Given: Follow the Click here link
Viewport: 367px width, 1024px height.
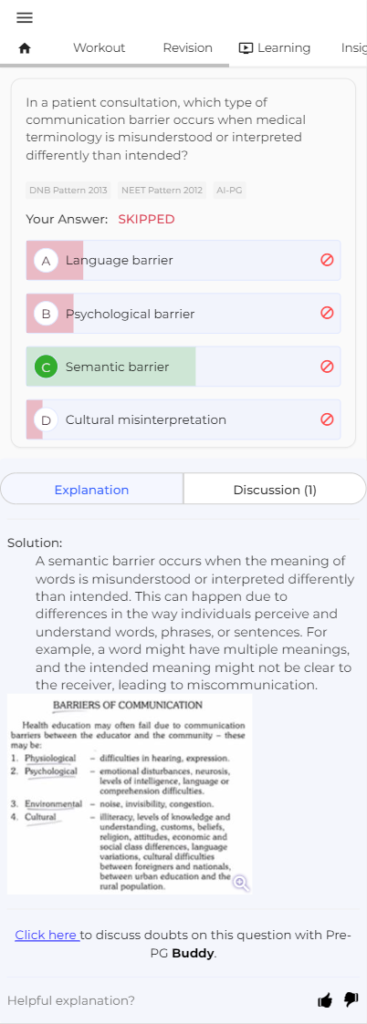Looking at the screenshot, I should [47, 935].
